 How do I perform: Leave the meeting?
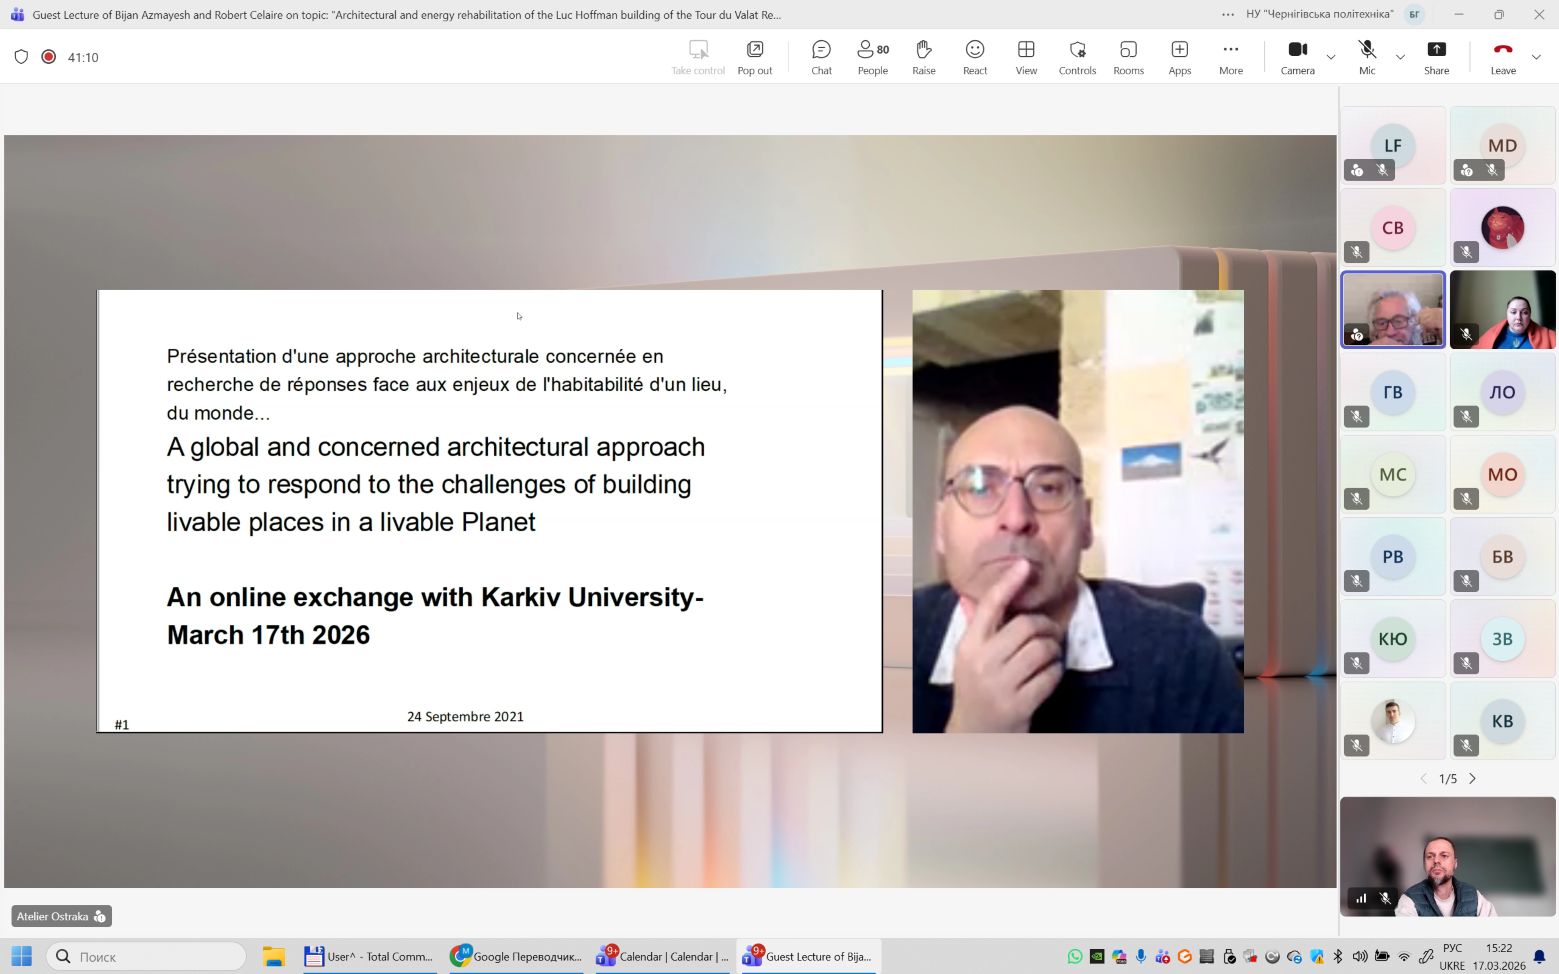[x=1502, y=57]
